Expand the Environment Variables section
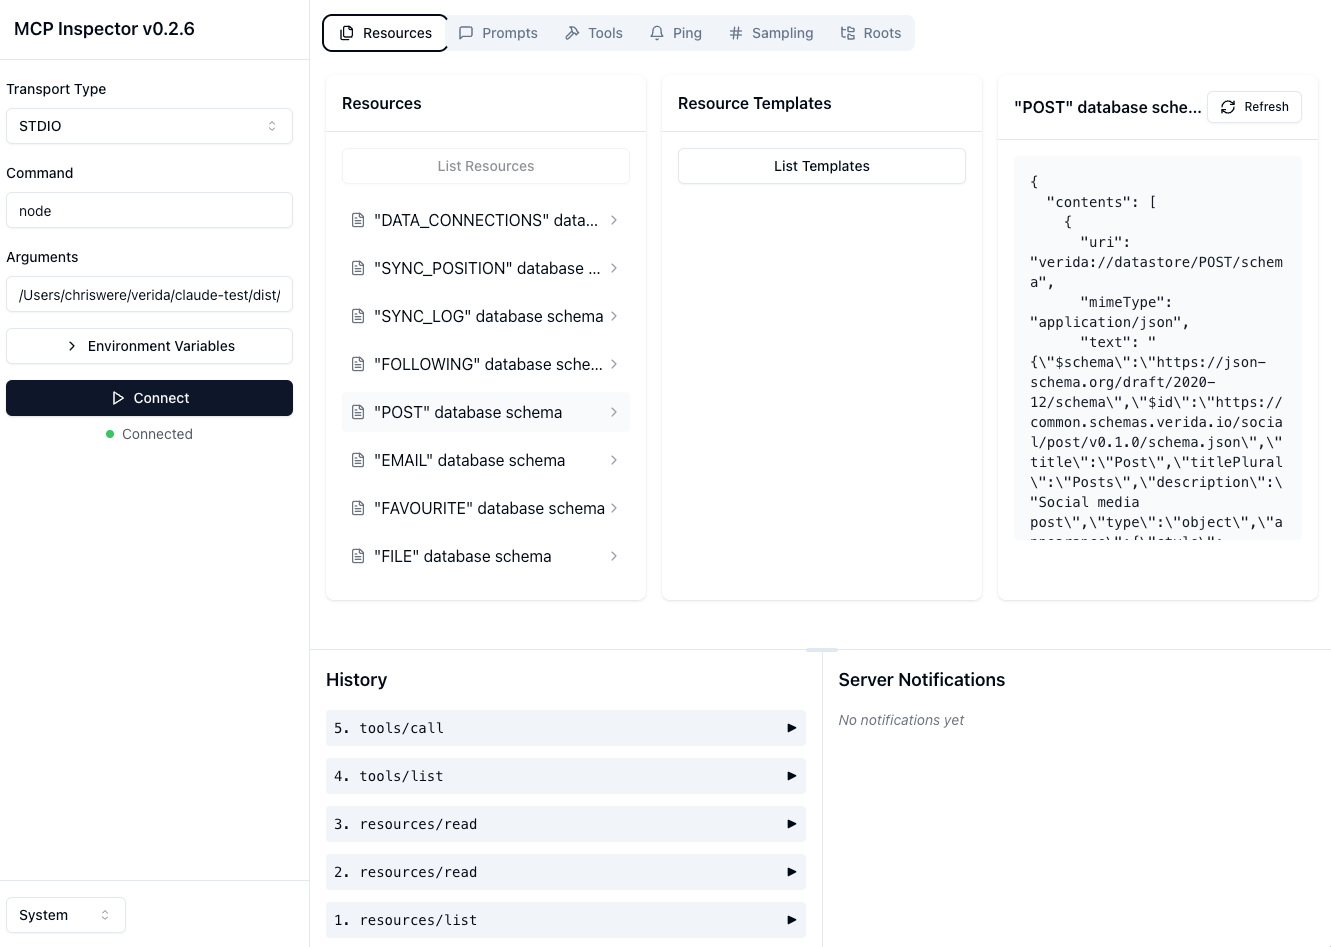 click(149, 345)
